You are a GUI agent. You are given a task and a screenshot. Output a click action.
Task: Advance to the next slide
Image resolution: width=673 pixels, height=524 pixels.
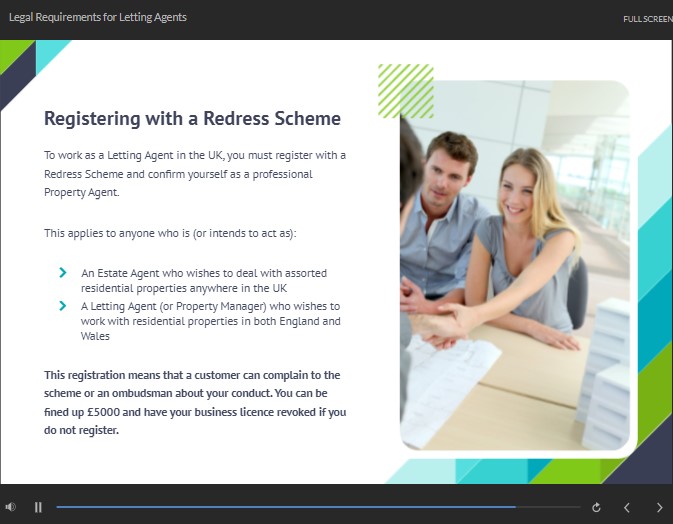click(659, 508)
